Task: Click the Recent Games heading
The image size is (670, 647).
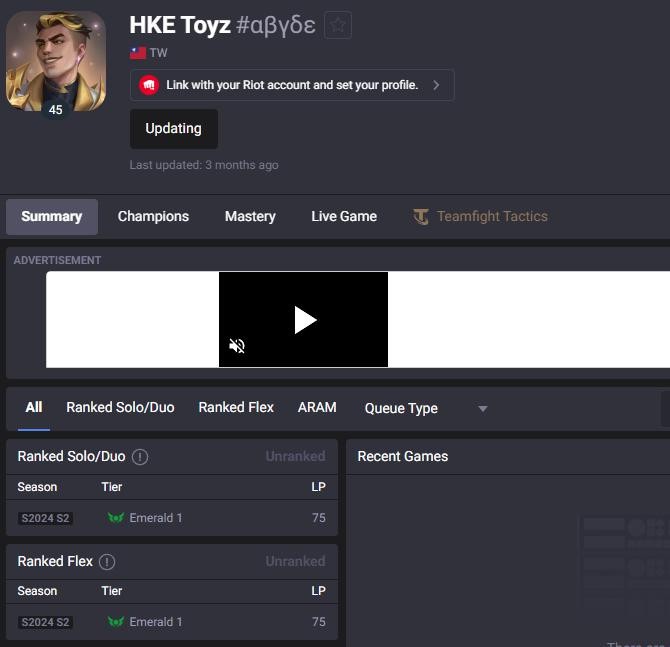Action: point(403,456)
